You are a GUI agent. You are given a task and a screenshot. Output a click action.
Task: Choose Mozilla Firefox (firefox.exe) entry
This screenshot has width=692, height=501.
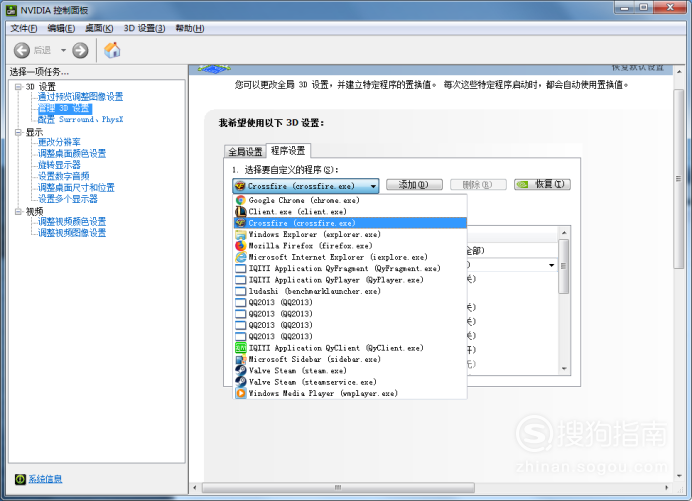pyautogui.click(x=350, y=246)
